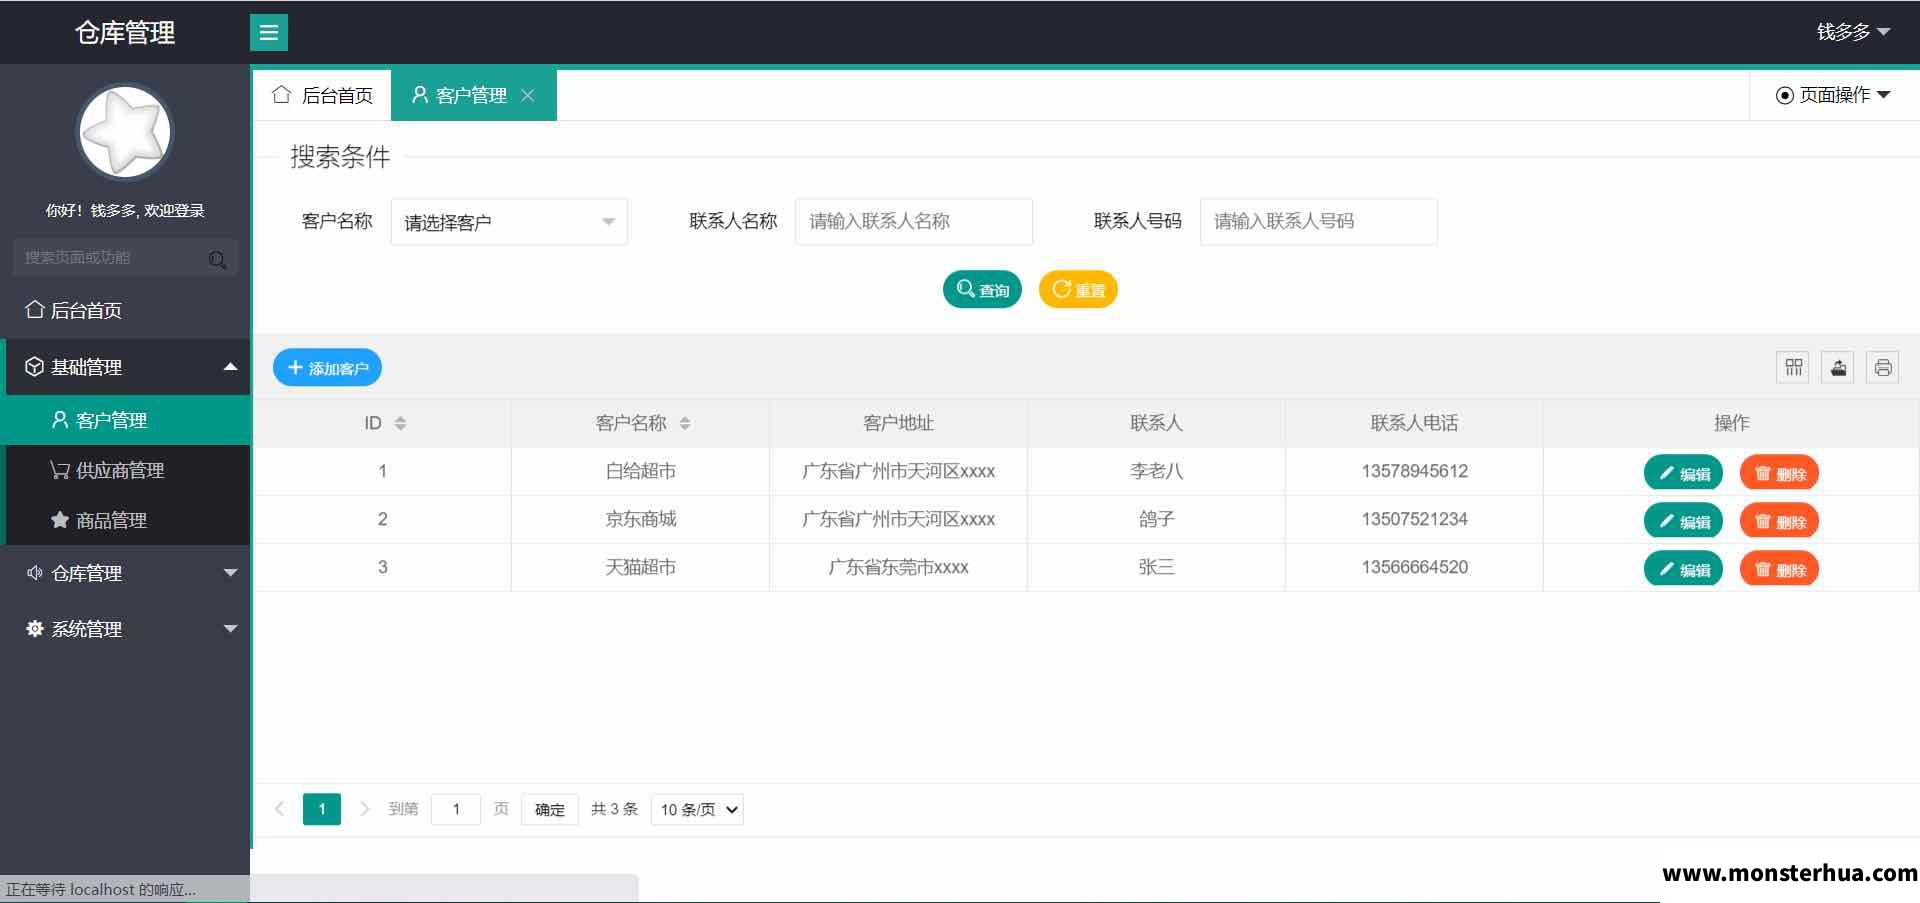Open the 页面操作 dropdown

click(x=1833, y=95)
